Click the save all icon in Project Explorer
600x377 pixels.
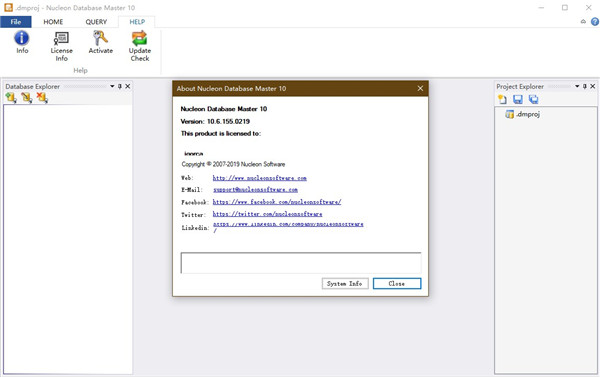533,100
